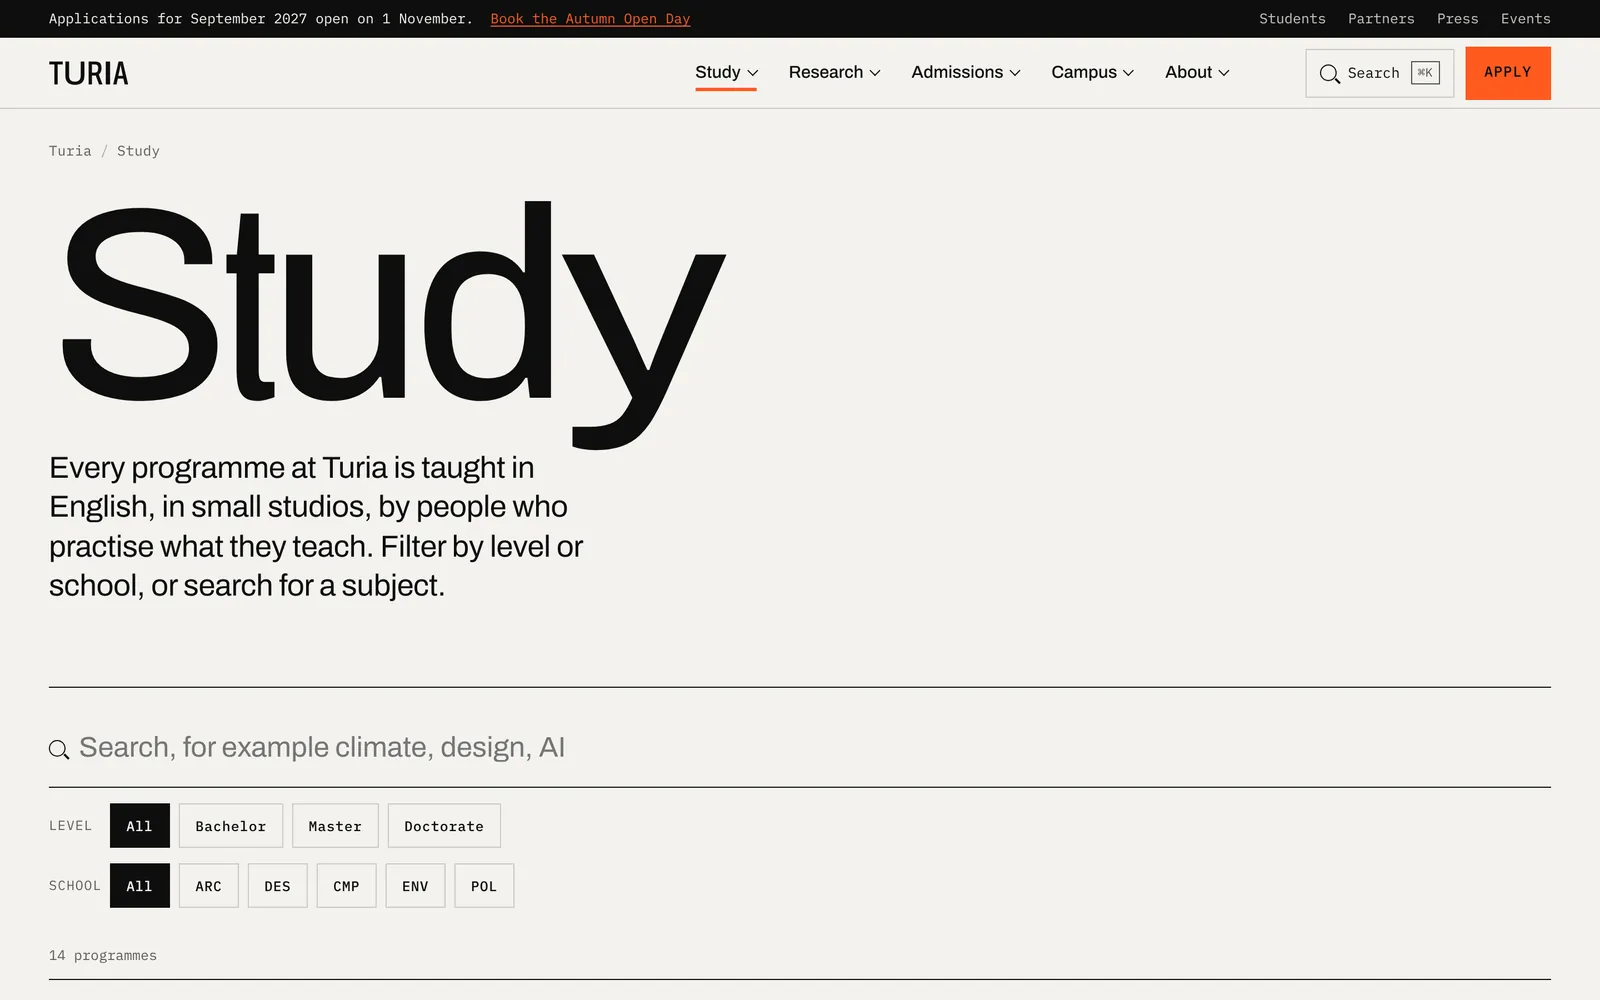This screenshot has height=1000, width=1600.
Task: Filter programmes by Bachelor level
Action: pyautogui.click(x=231, y=826)
